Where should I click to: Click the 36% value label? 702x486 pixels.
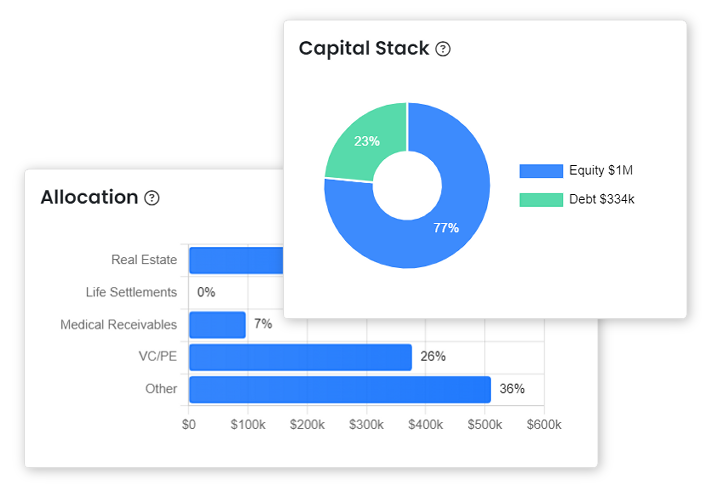point(512,389)
